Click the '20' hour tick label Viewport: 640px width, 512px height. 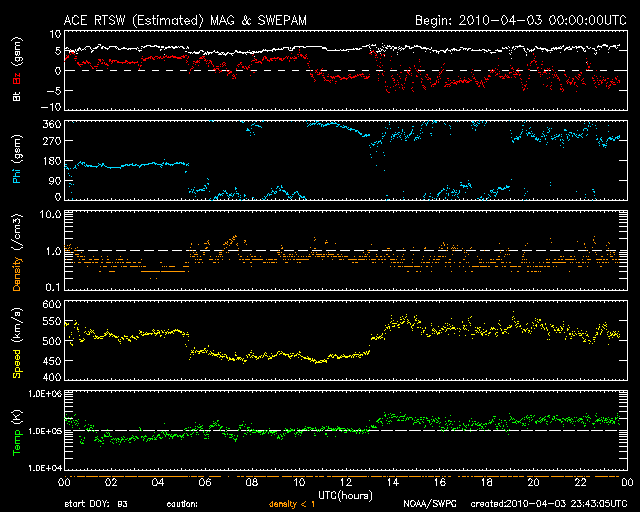[533, 483]
